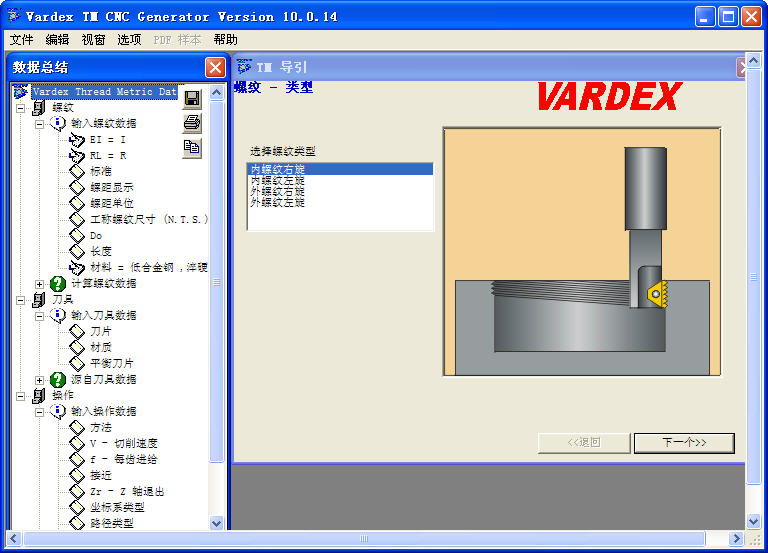Click the diamond icon beside 刀片
The height and width of the screenshot is (553, 768).
tap(77, 332)
